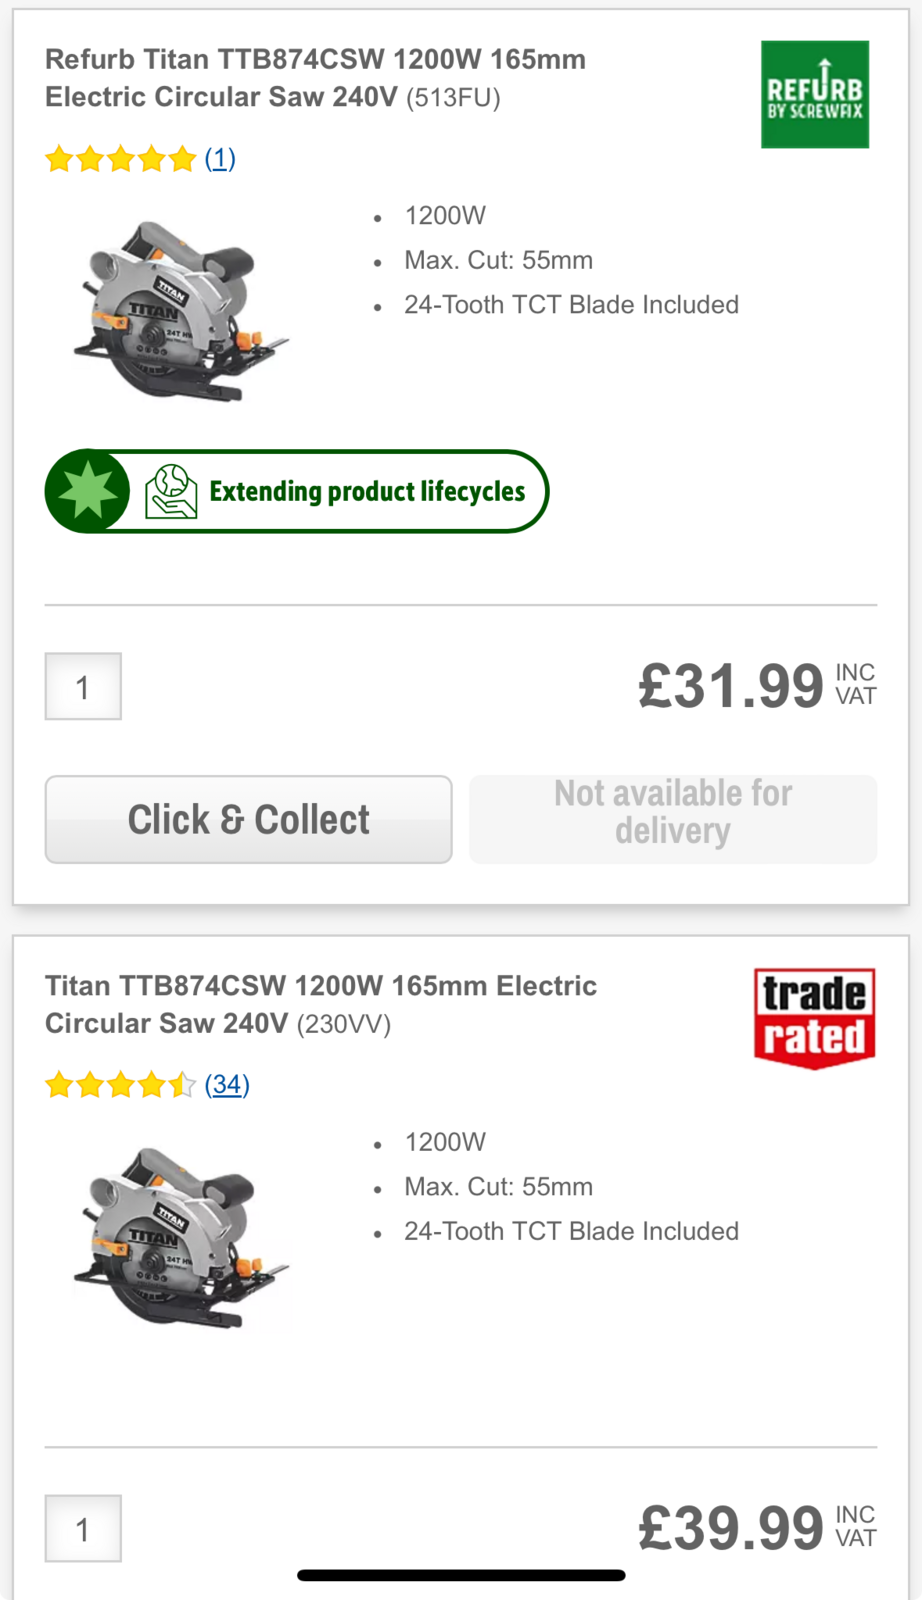Tap the Refurb by Screwfix green badge
The width and height of the screenshot is (922, 1600).
pos(814,95)
